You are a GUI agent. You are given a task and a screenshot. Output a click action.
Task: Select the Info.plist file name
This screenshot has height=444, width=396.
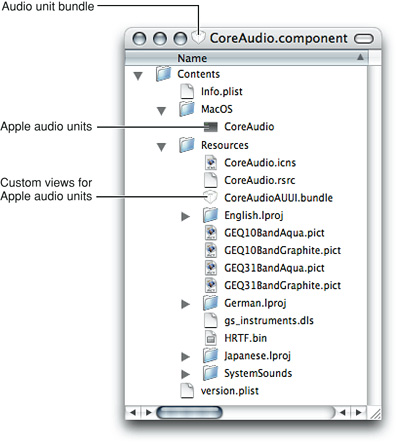222,91
